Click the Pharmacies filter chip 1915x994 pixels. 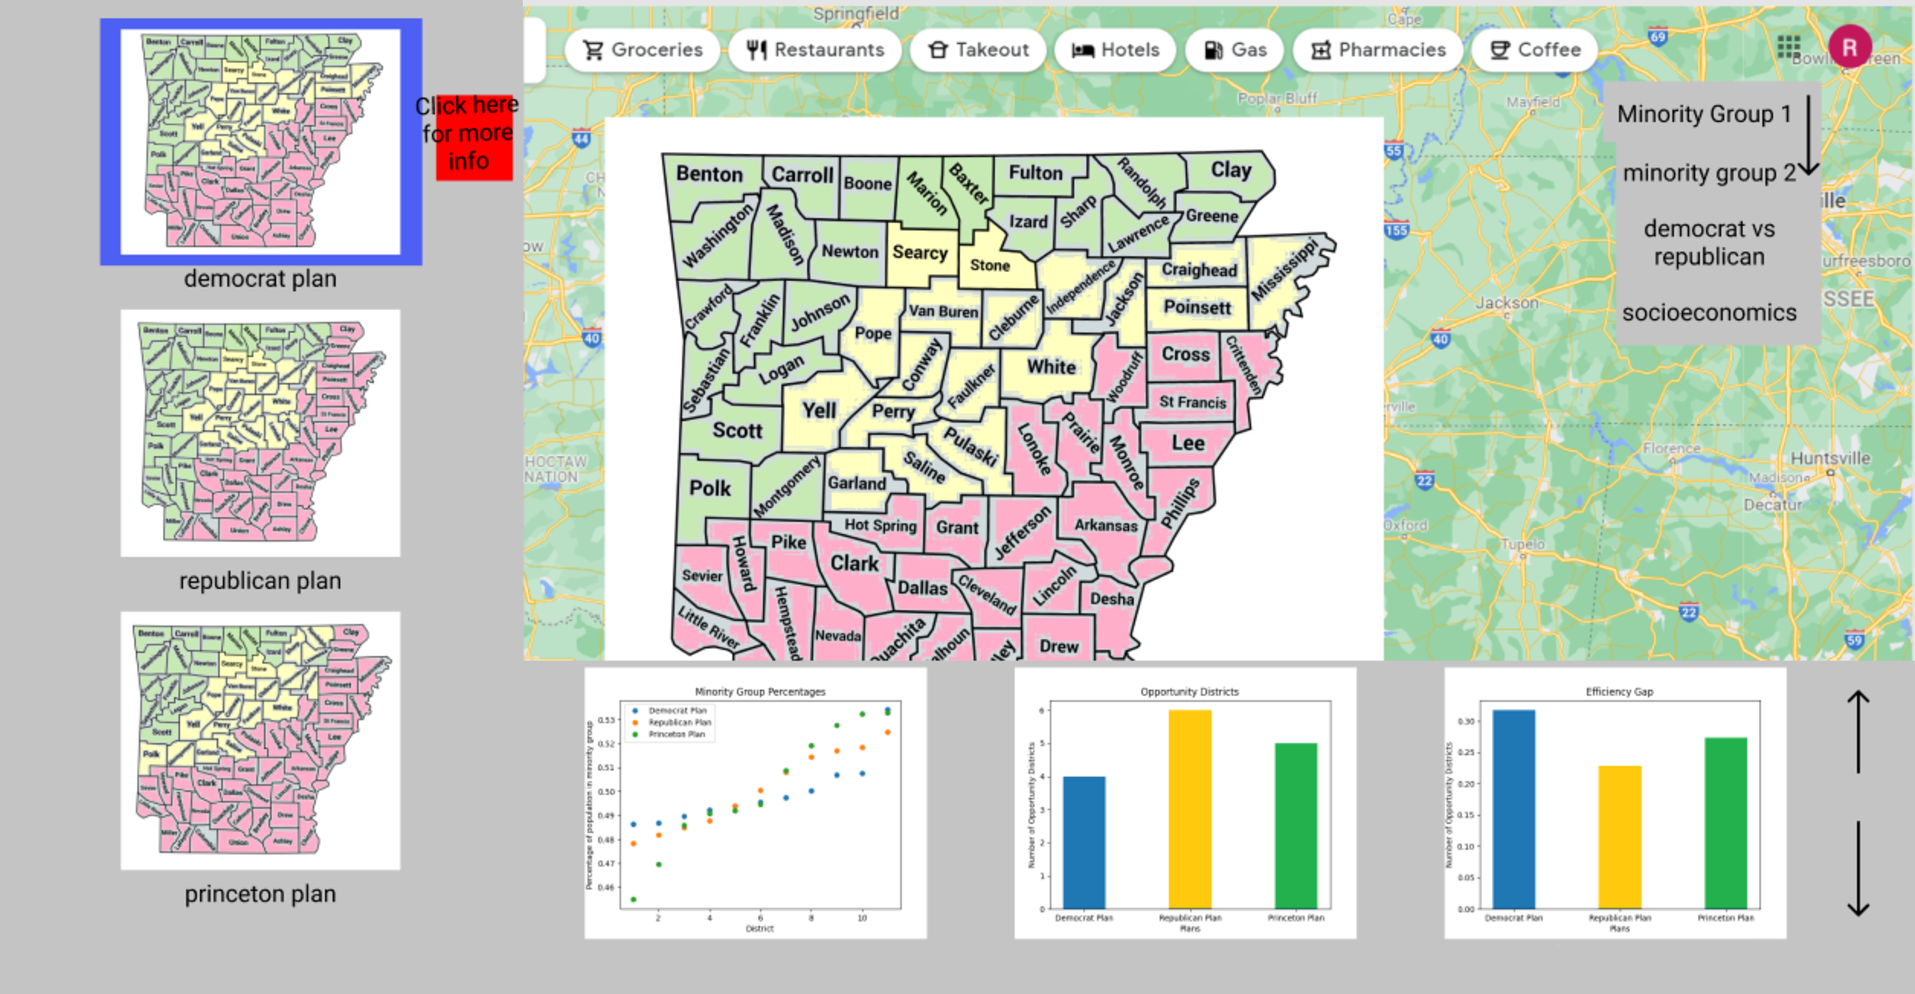pos(1377,50)
